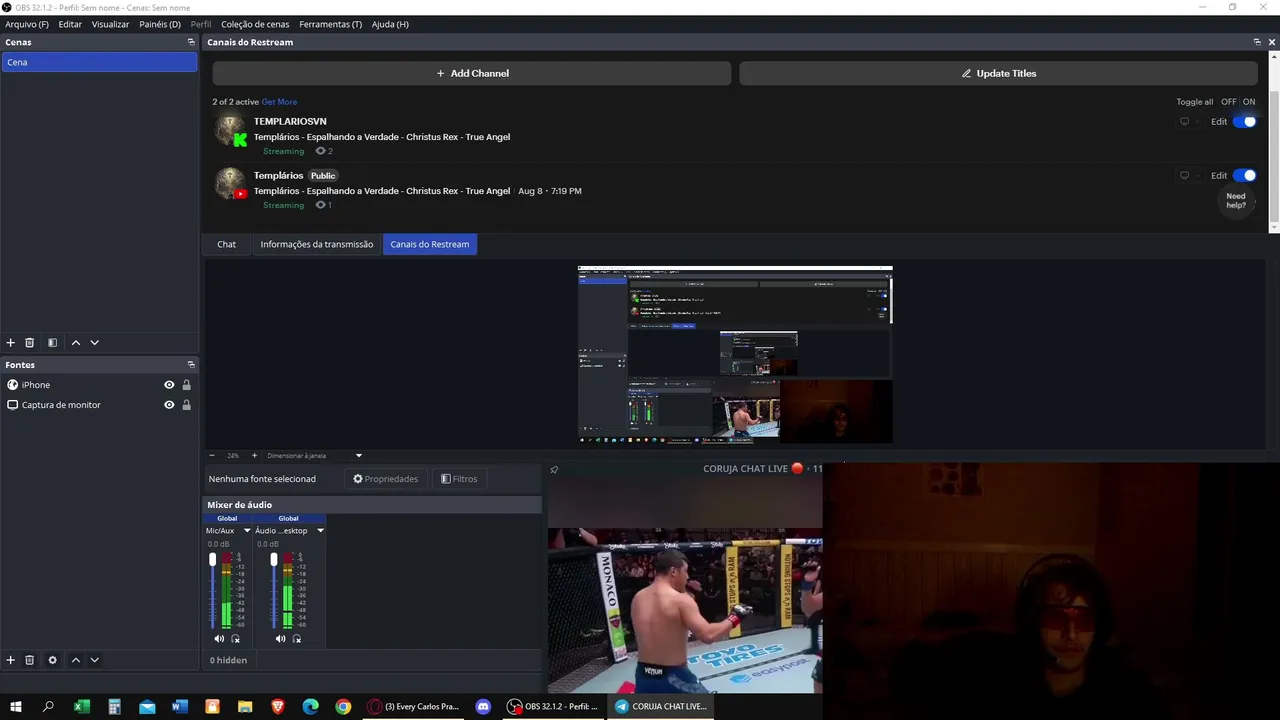
Task: Mute the Mic/Aux speaker icon
Action: pyautogui.click(x=219, y=638)
